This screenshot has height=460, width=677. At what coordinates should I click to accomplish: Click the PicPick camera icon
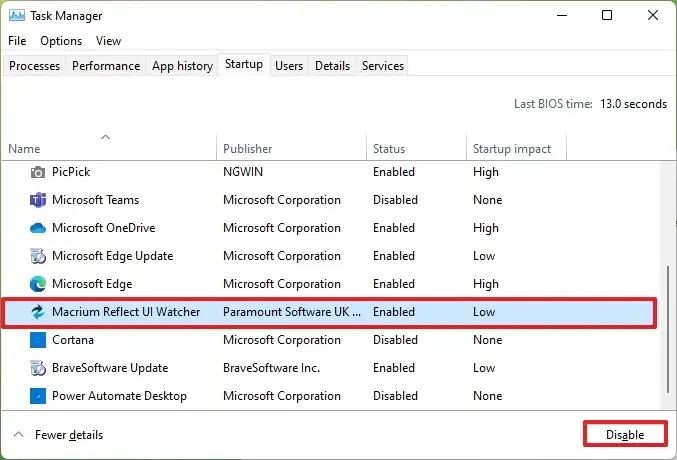pyautogui.click(x=38, y=172)
